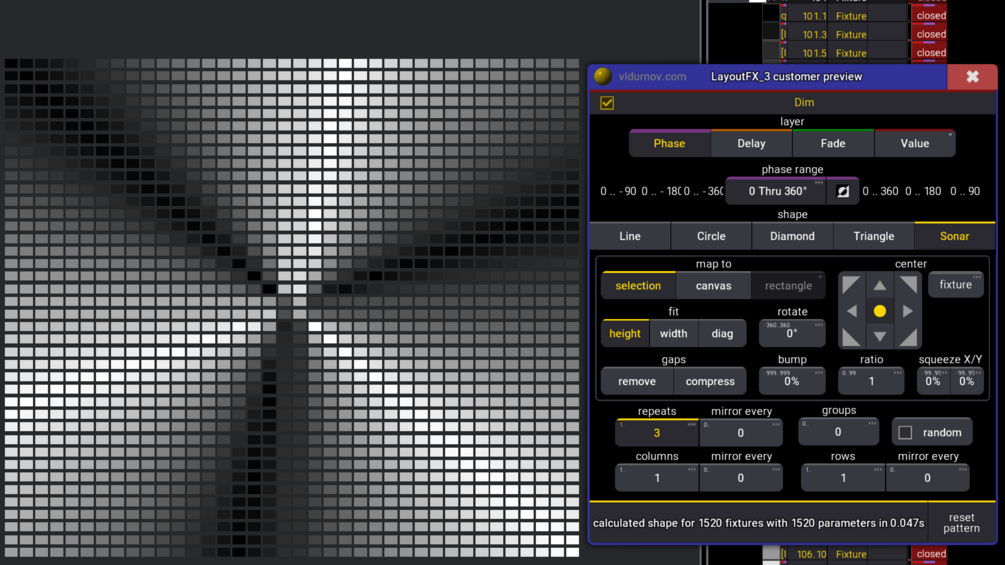Set center to top-right corner arrow
The image size is (1005, 565).
tap(908, 285)
